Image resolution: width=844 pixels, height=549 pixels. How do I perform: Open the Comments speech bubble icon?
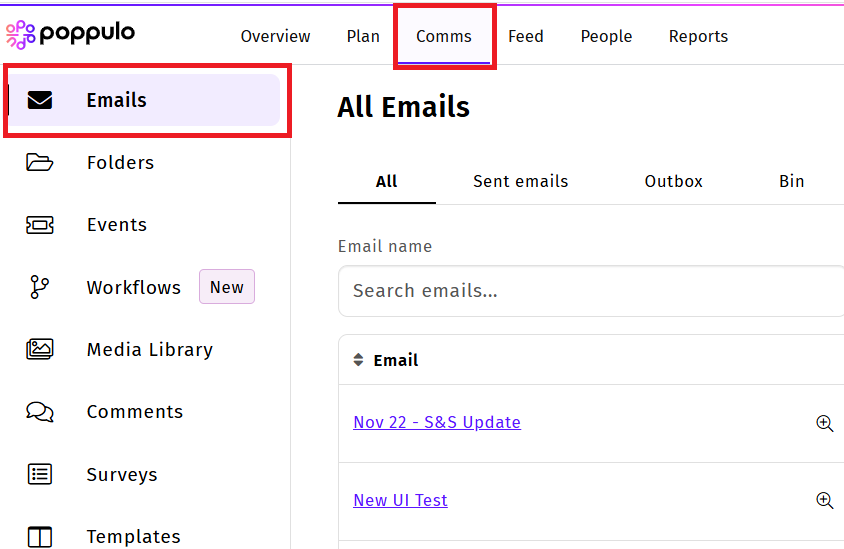point(40,412)
